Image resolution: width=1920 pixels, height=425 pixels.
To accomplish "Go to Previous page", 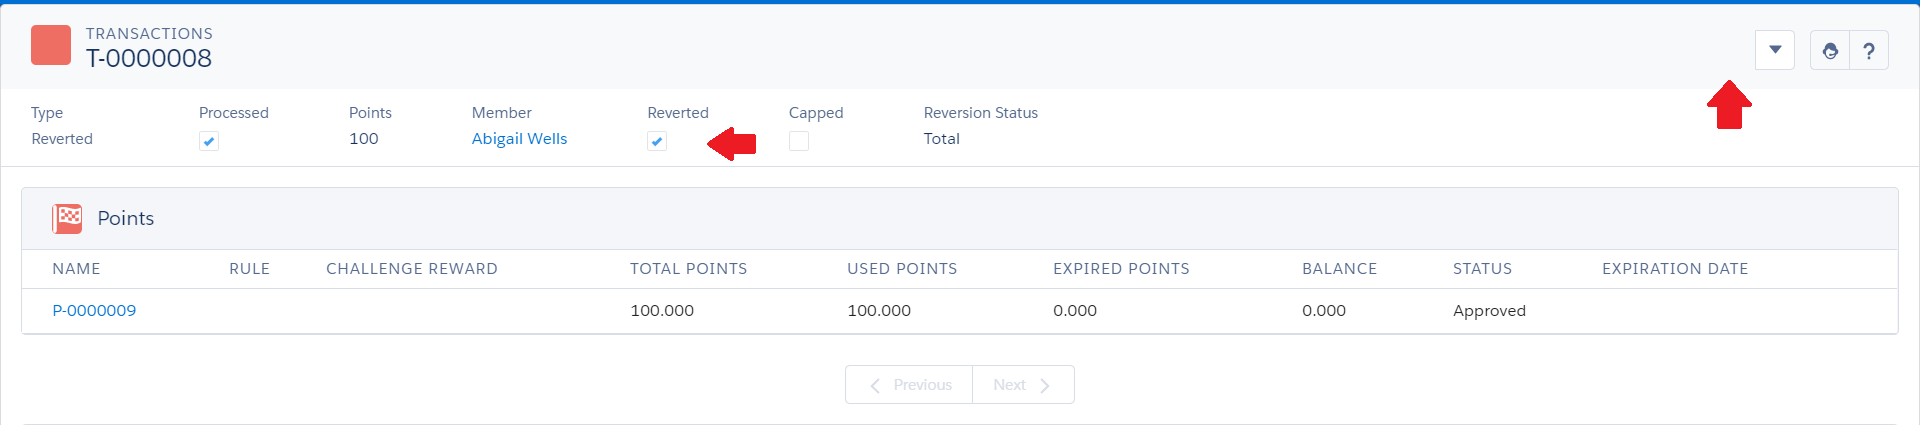I will point(909,385).
